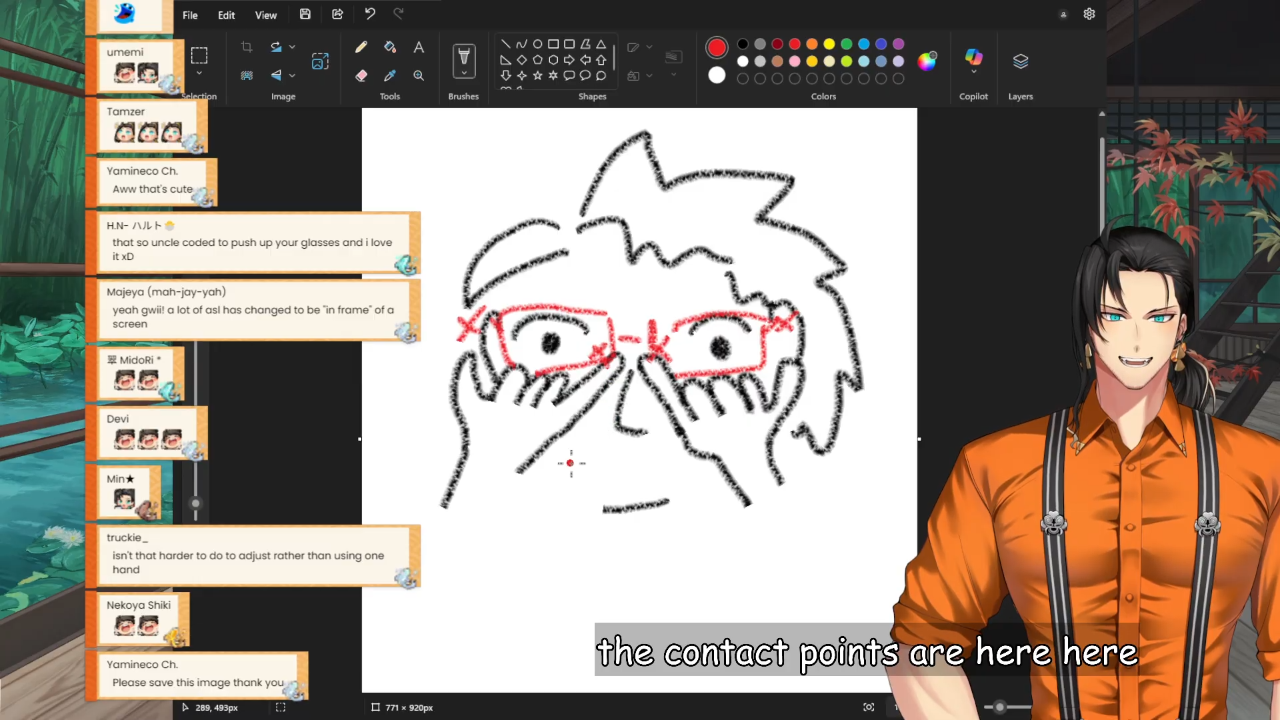Open the Edit colors wheel
This screenshot has height=720, width=1280.
click(x=927, y=61)
